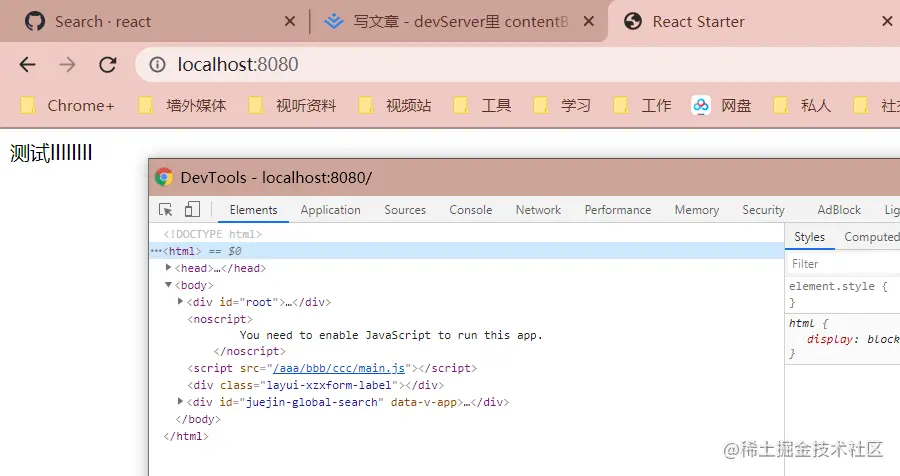Click the globe favicon on React Starter tab
Viewport: 900px width, 476px height.
pos(633,22)
